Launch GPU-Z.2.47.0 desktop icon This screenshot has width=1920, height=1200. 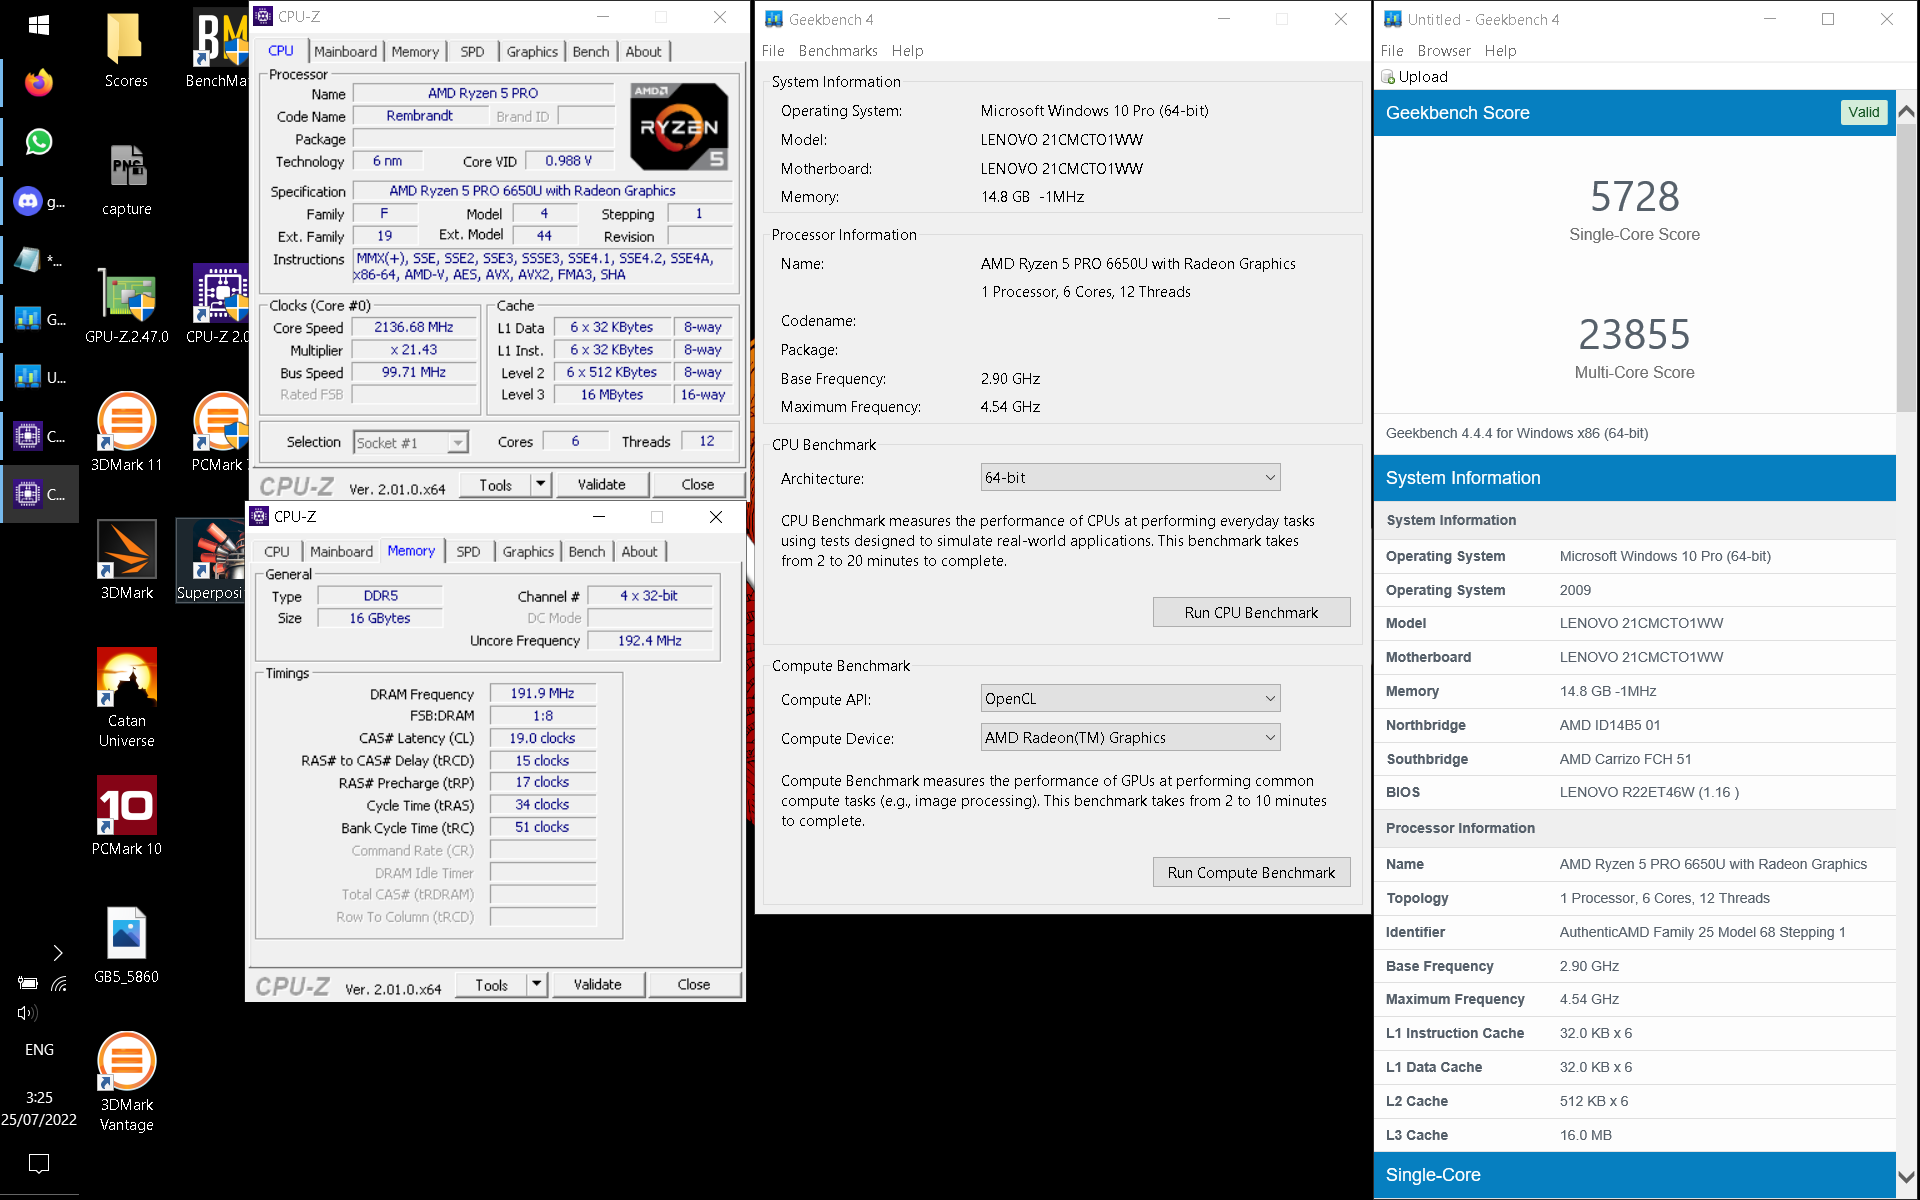[126, 306]
